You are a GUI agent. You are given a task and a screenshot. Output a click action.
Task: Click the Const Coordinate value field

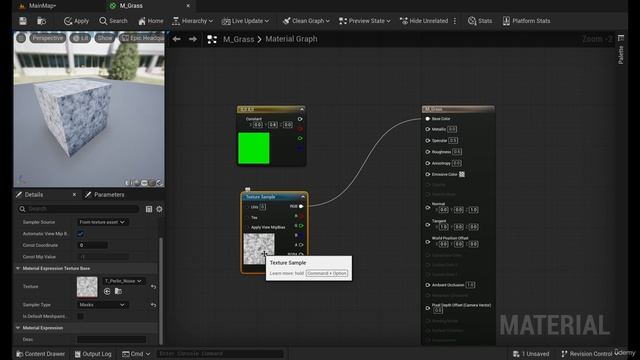tap(93, 245)
